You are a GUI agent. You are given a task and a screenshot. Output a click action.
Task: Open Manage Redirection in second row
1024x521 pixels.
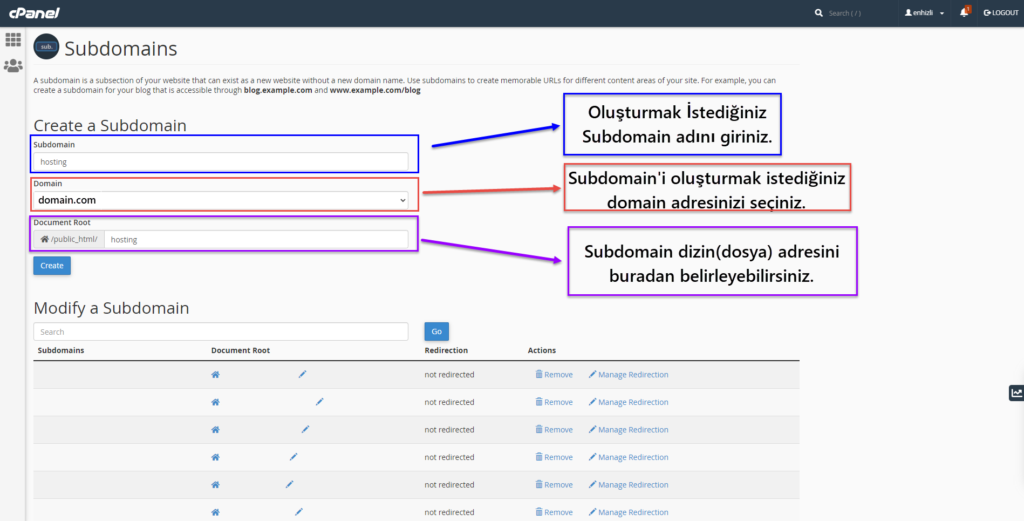[628, 402]
